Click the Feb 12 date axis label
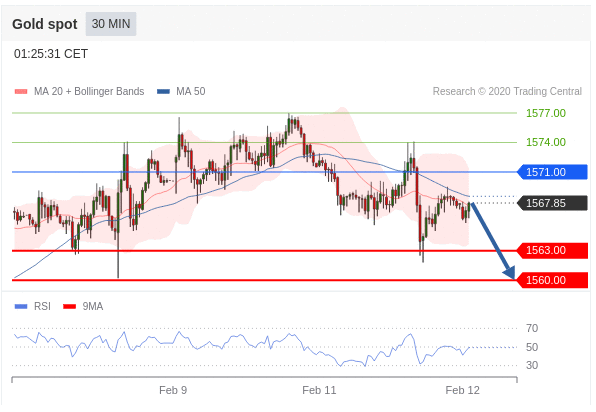596x412 pixels. (463, 390)
